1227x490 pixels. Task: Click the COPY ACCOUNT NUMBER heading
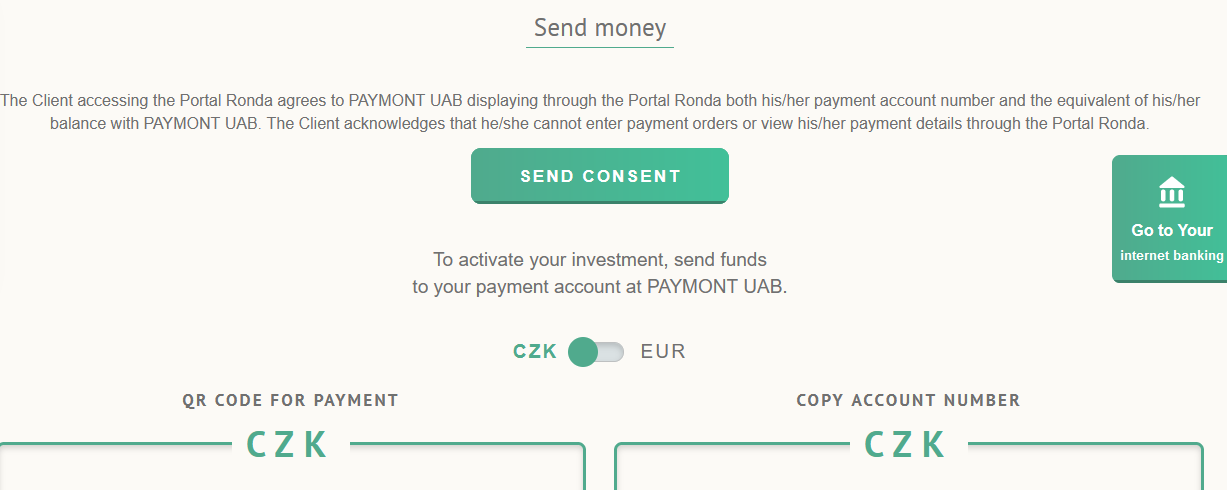[x=908, y=401]
